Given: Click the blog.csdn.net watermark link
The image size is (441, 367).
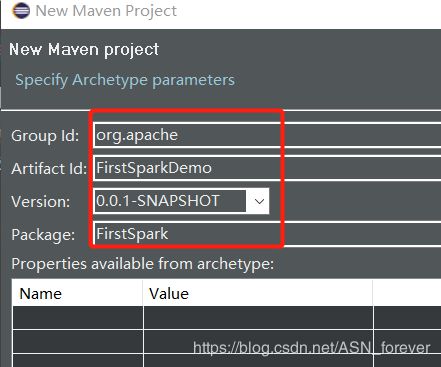Looking at the screenshot, I should coord(311,348).
